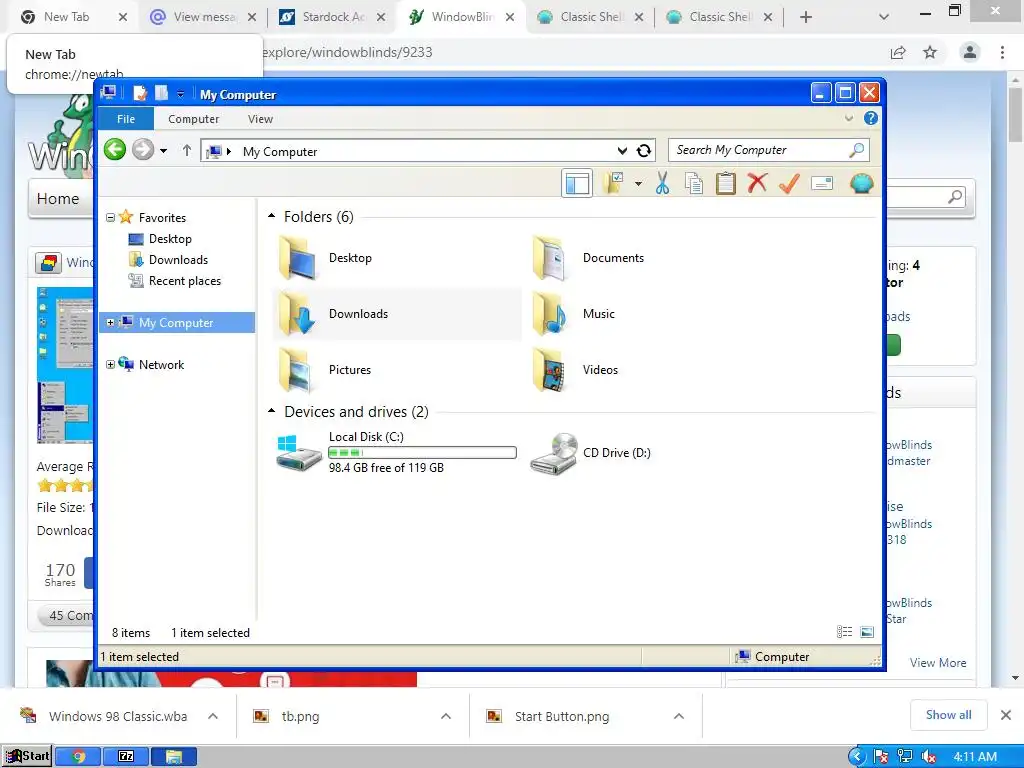The width and height of the screenshot is (1024, 768).
Task: Open the folder options toolbar dropdown arrow
Action: click(638, 184)
